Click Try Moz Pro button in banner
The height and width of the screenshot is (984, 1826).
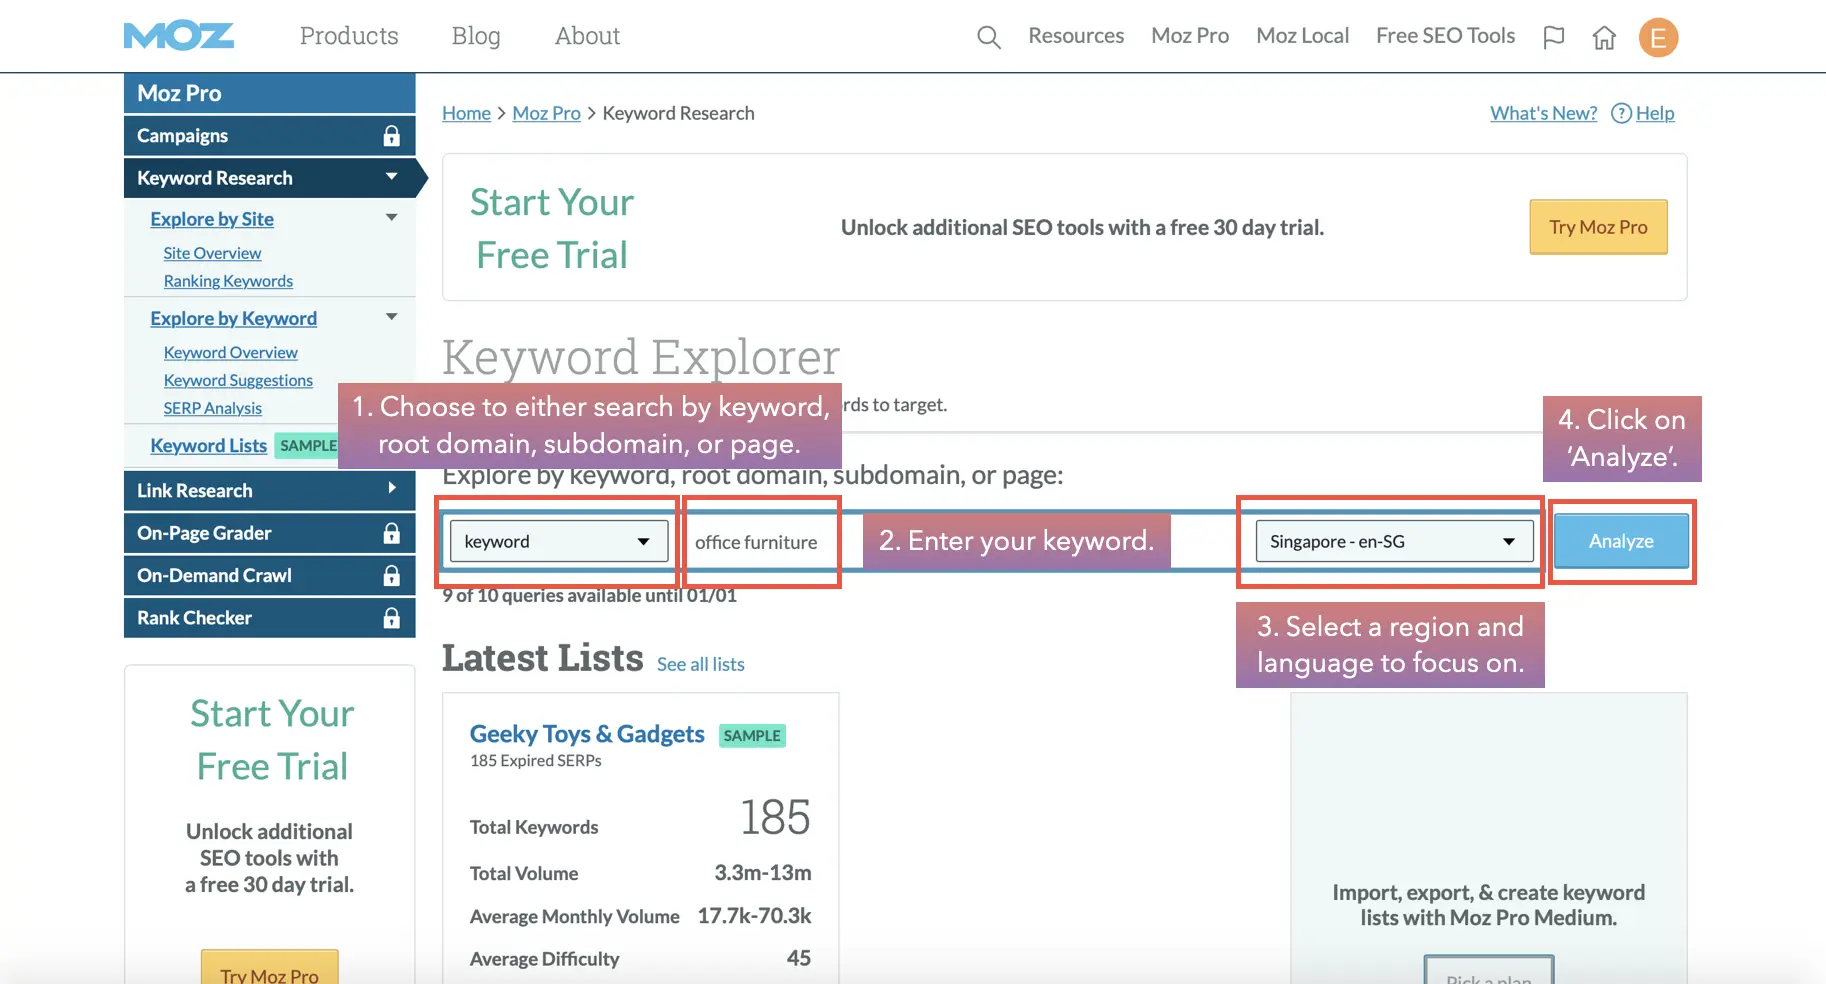click(1598, 227)
